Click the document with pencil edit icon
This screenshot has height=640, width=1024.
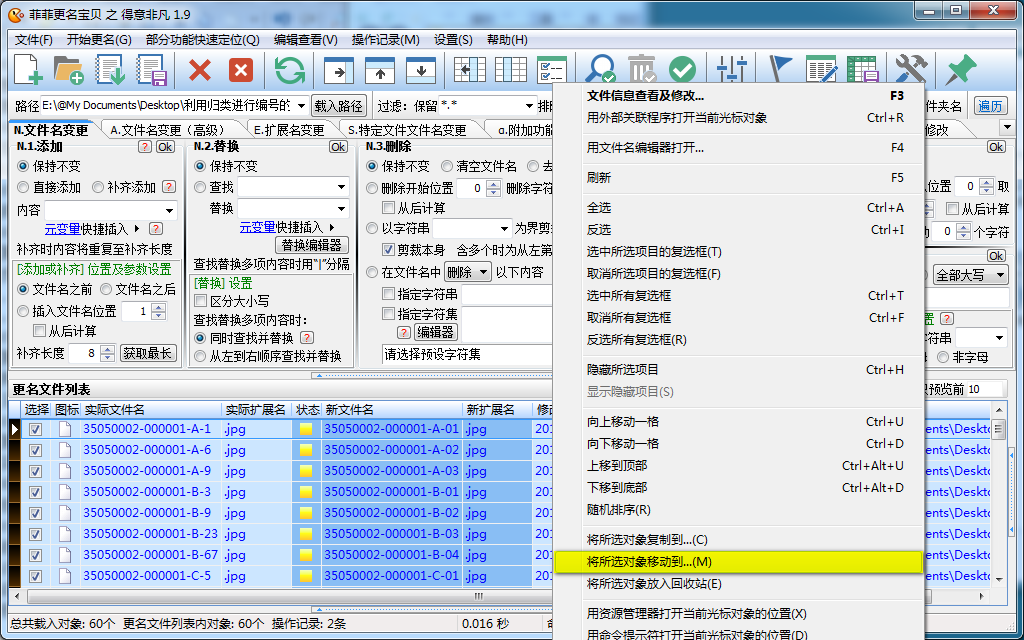pos(822,69)
